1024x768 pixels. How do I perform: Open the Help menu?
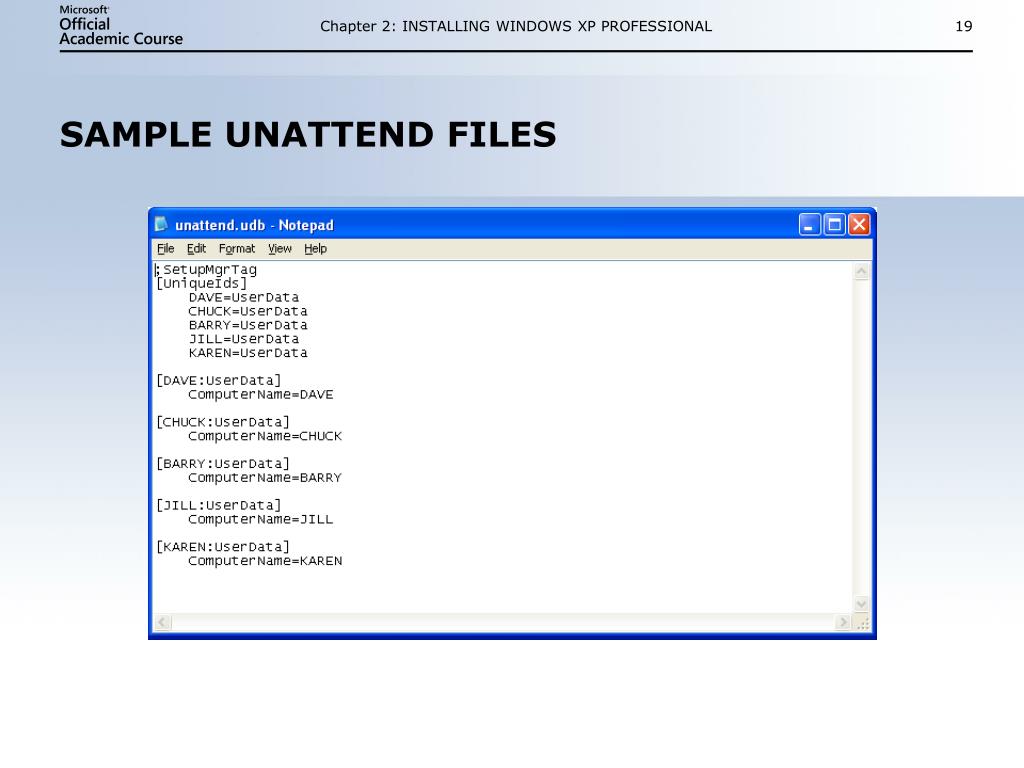point(315,249)
